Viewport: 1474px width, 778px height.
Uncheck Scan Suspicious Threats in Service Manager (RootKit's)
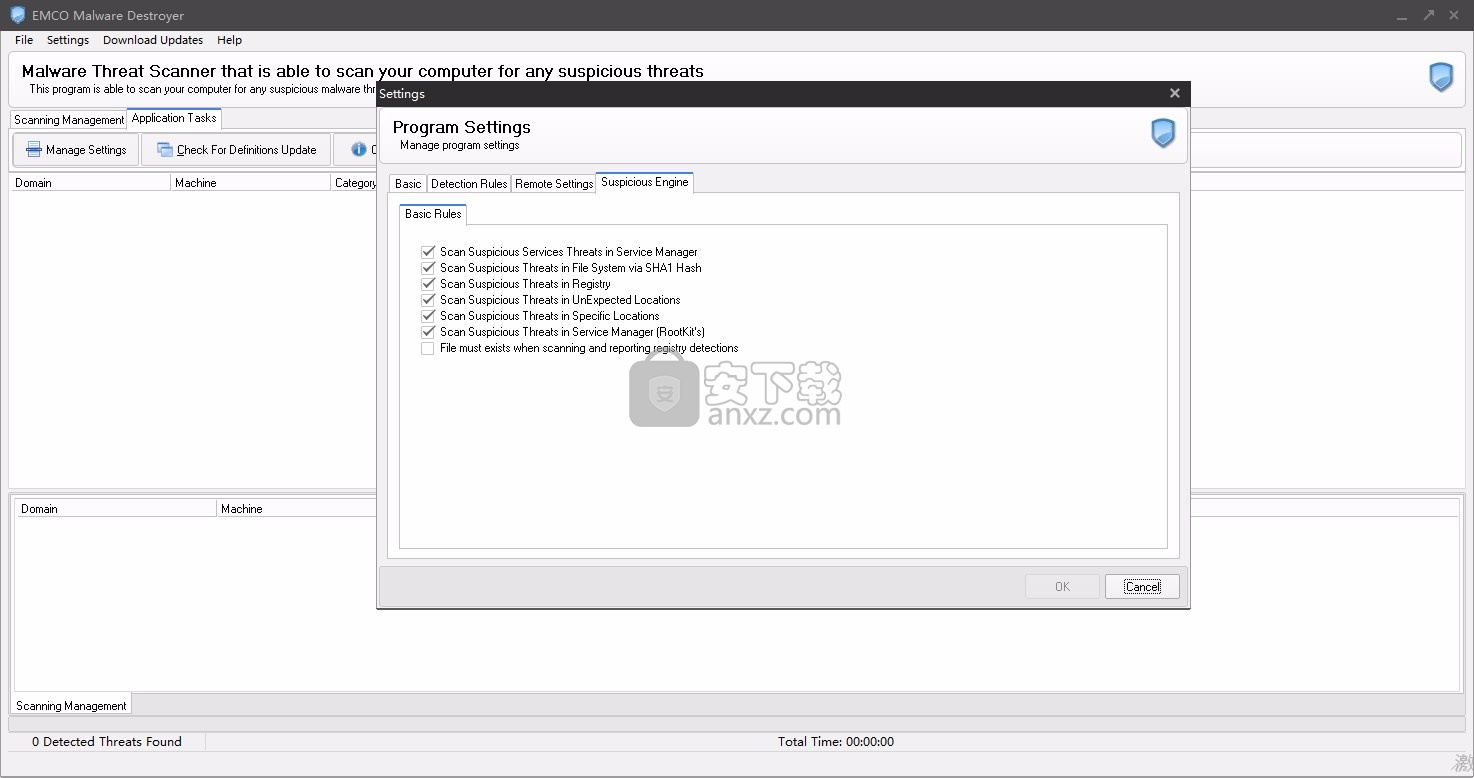tap(428, 332)
